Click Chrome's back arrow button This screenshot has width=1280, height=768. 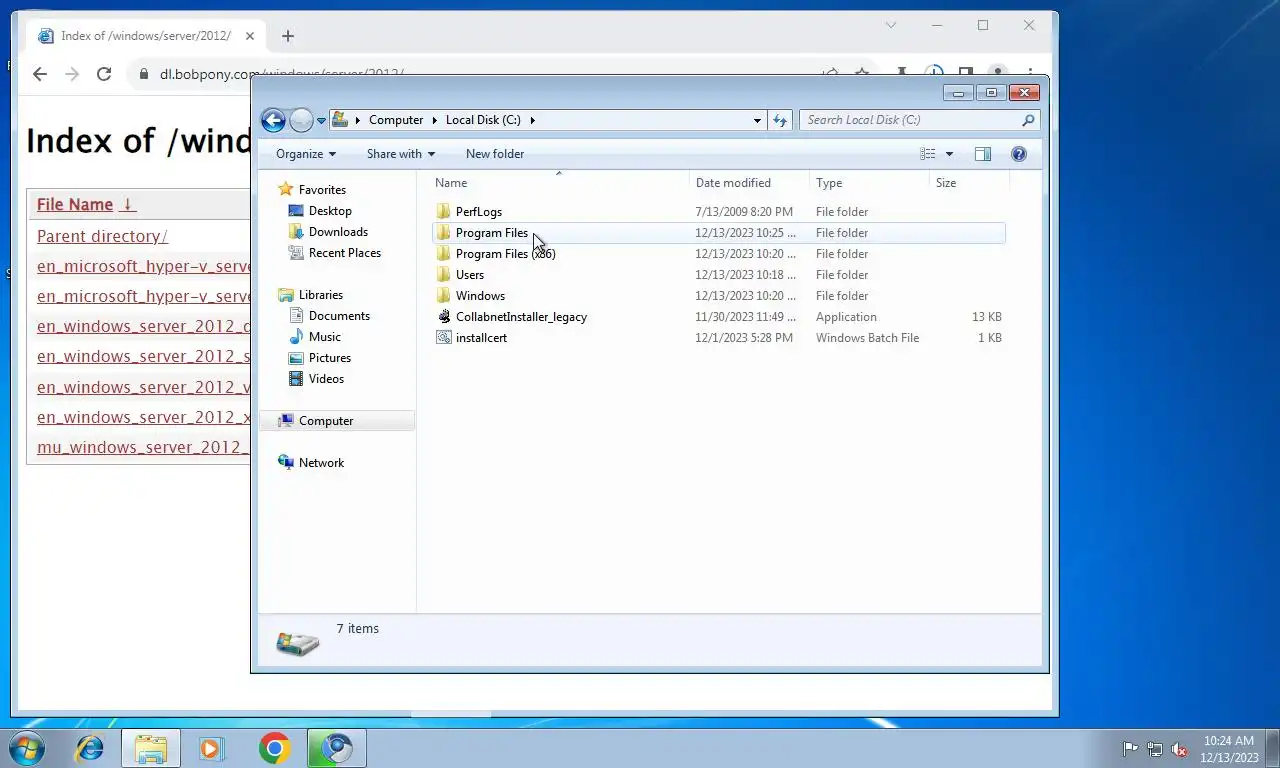[x=40, y=74]
